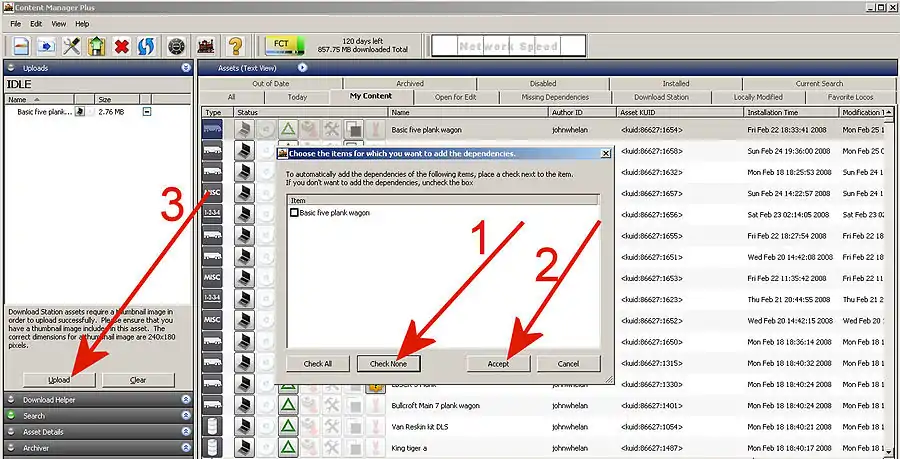Viewport: 900px width, 459px height.
Task: Click the blue refresh arrows toolbar icon
Action: tap(147, 46)
